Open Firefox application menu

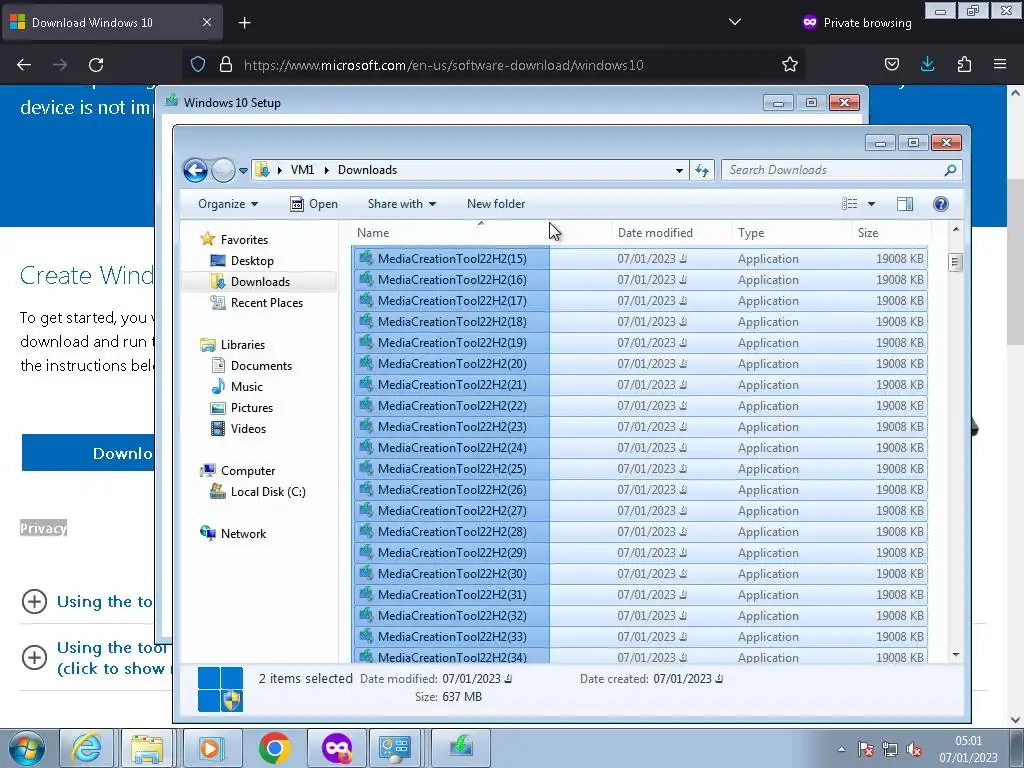pos(1000,65)
